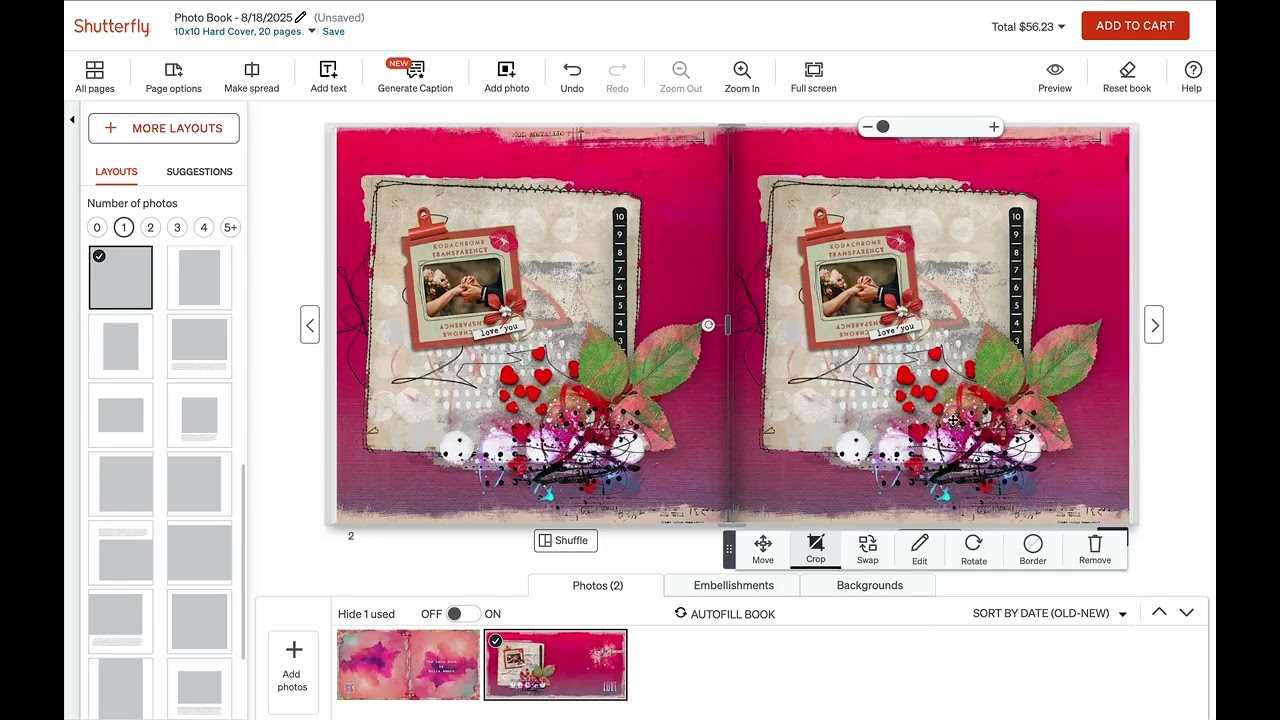Click the pencil icon to rename book
The image size is (1280, 720).
coord(301,17)
